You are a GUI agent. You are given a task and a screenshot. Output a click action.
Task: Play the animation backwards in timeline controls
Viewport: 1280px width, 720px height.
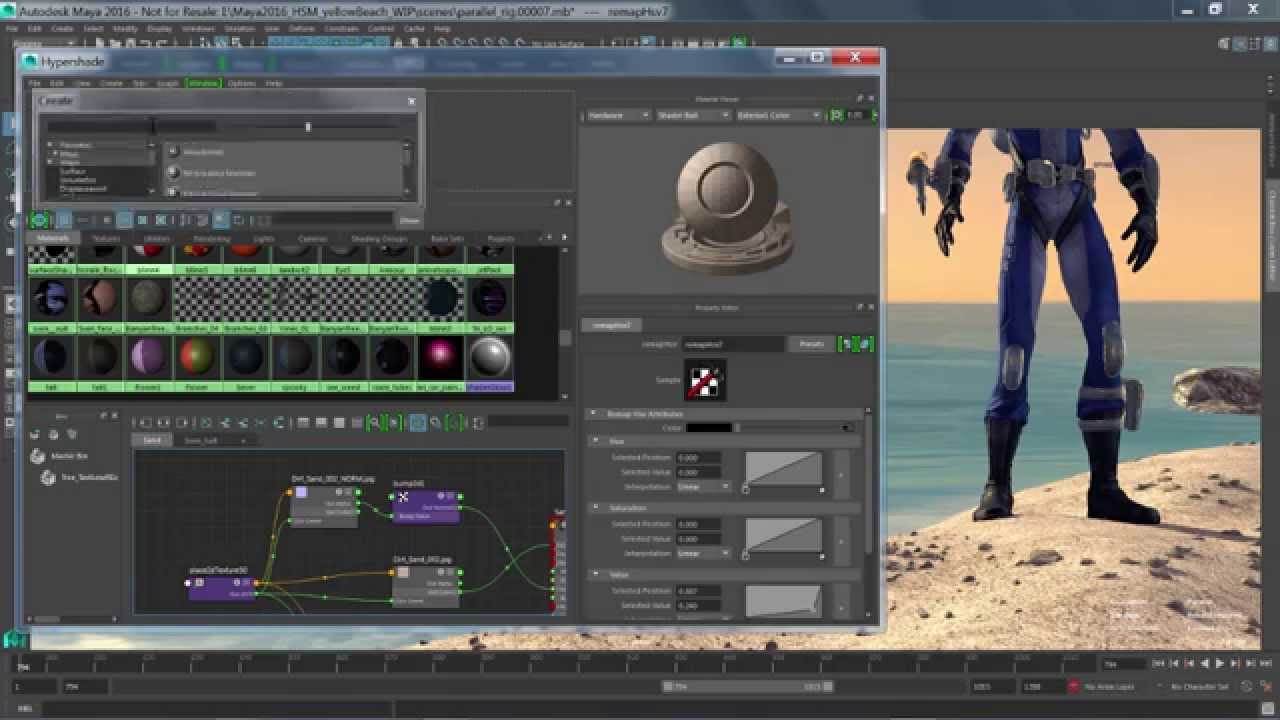[x=1204, y=664]
